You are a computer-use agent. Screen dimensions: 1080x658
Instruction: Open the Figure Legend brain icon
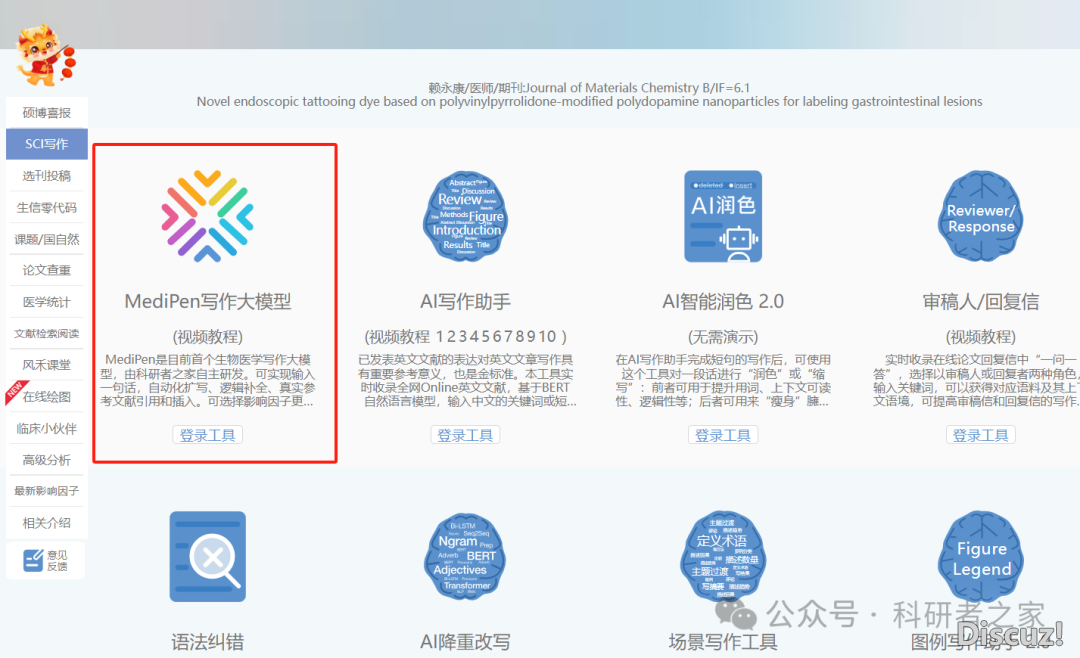point(981,557)
